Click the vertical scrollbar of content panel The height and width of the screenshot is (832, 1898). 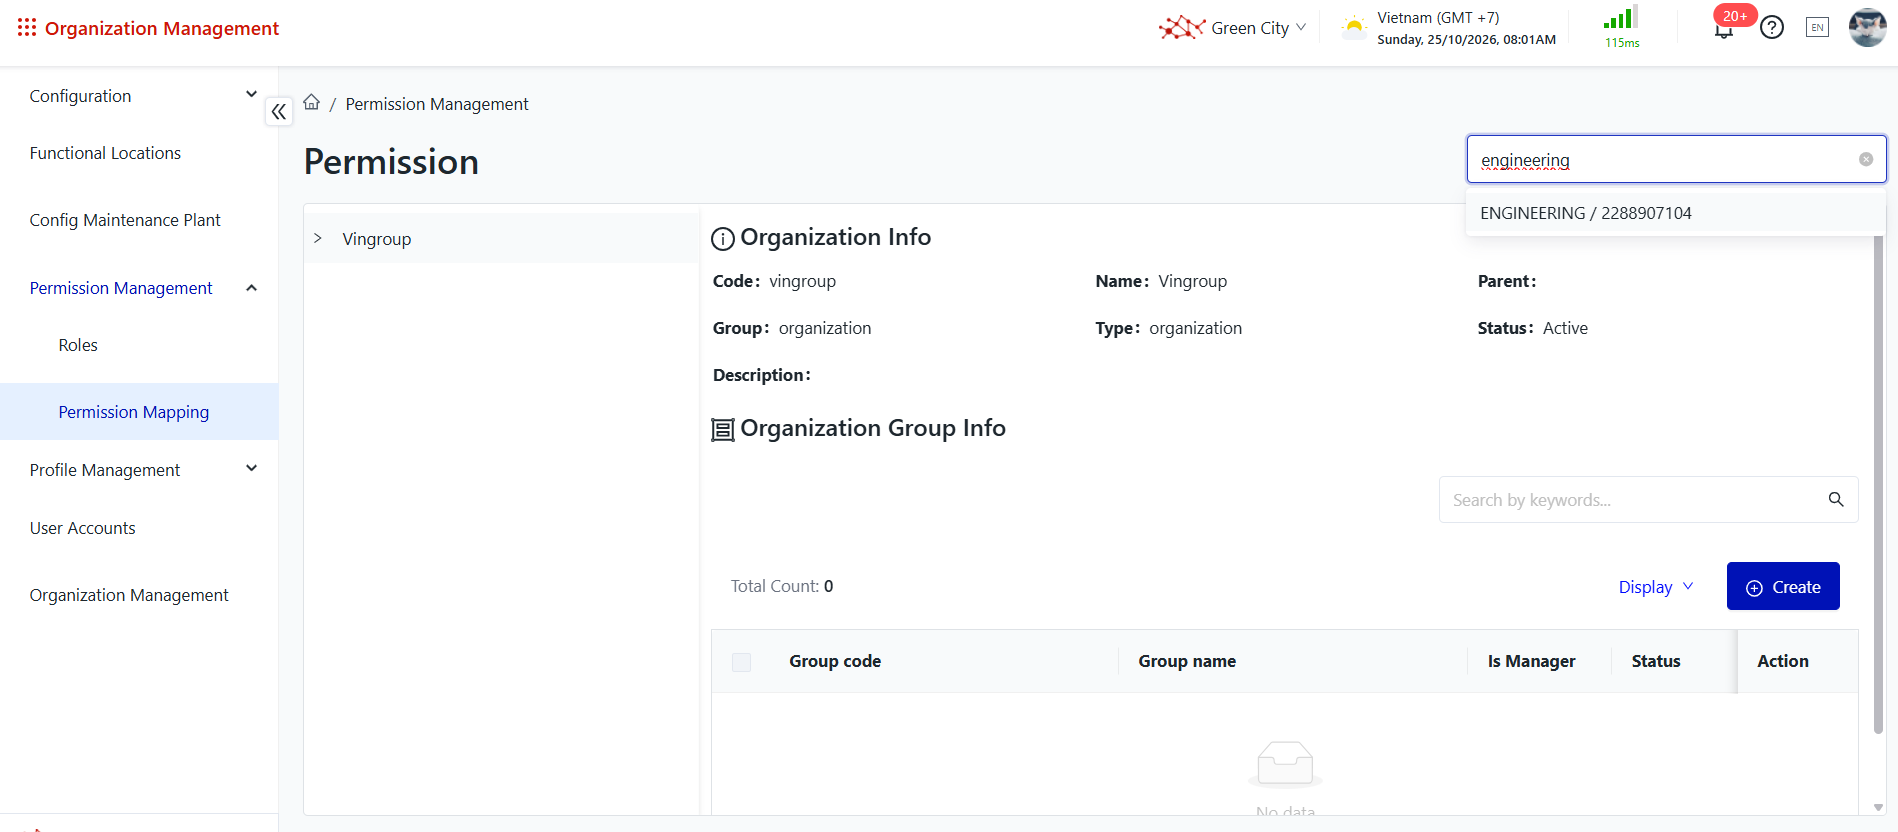tap(1878, 484)
